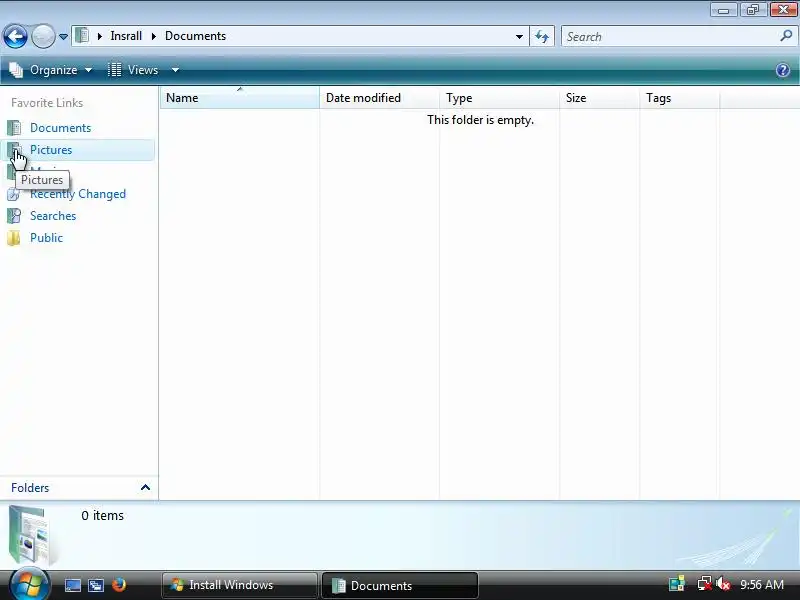Image resolution: width=800 pixels, height=600 pixels.
Task: Click the magnifier search icon
Action: [x=786, y=36]
